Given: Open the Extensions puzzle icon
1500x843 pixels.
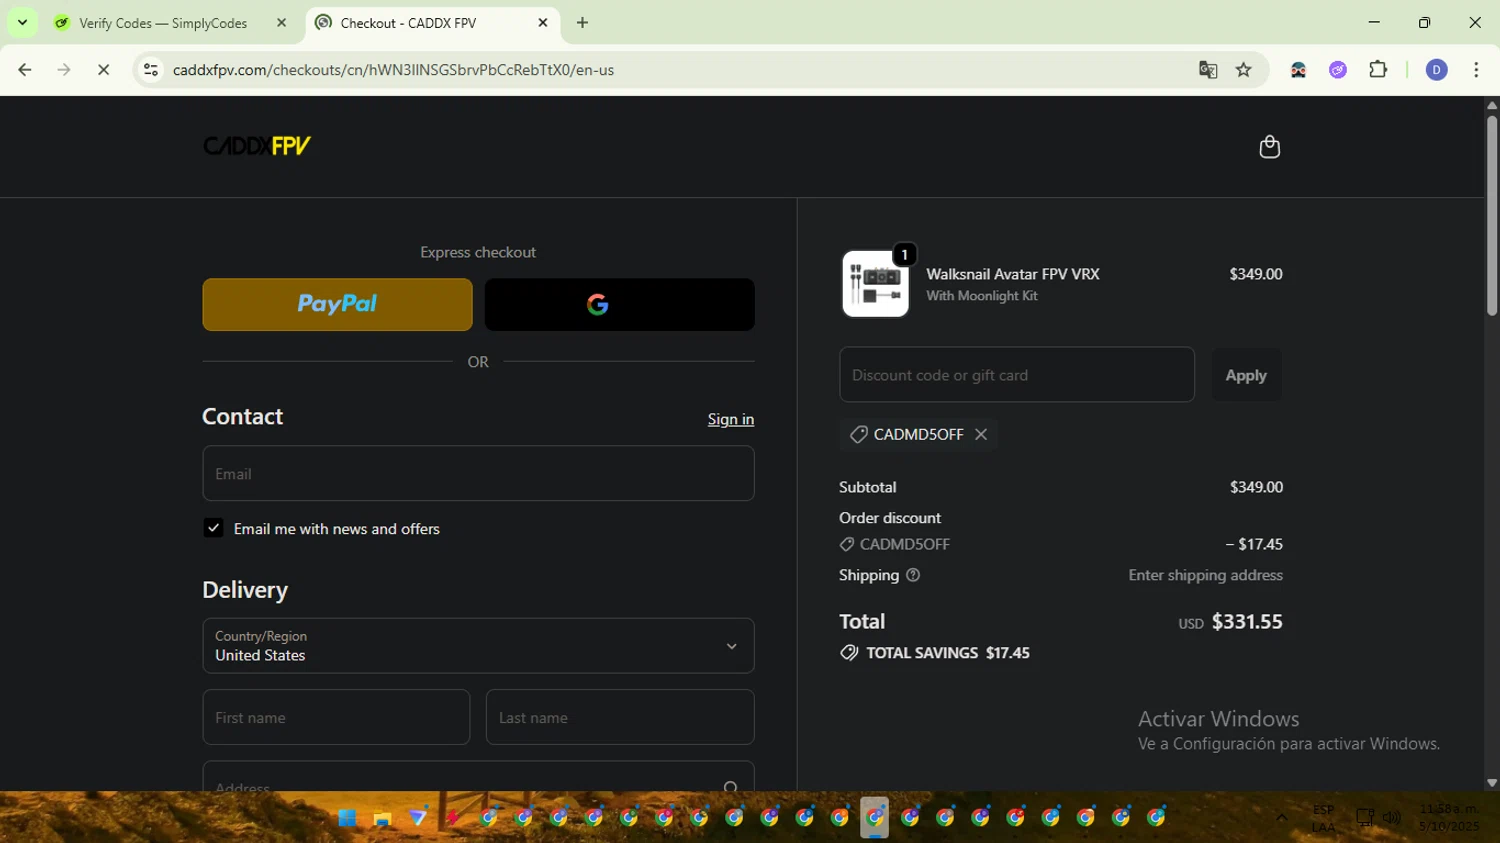Looking at the screenshot, I should pyautogui.click(x=1378, y=70).
